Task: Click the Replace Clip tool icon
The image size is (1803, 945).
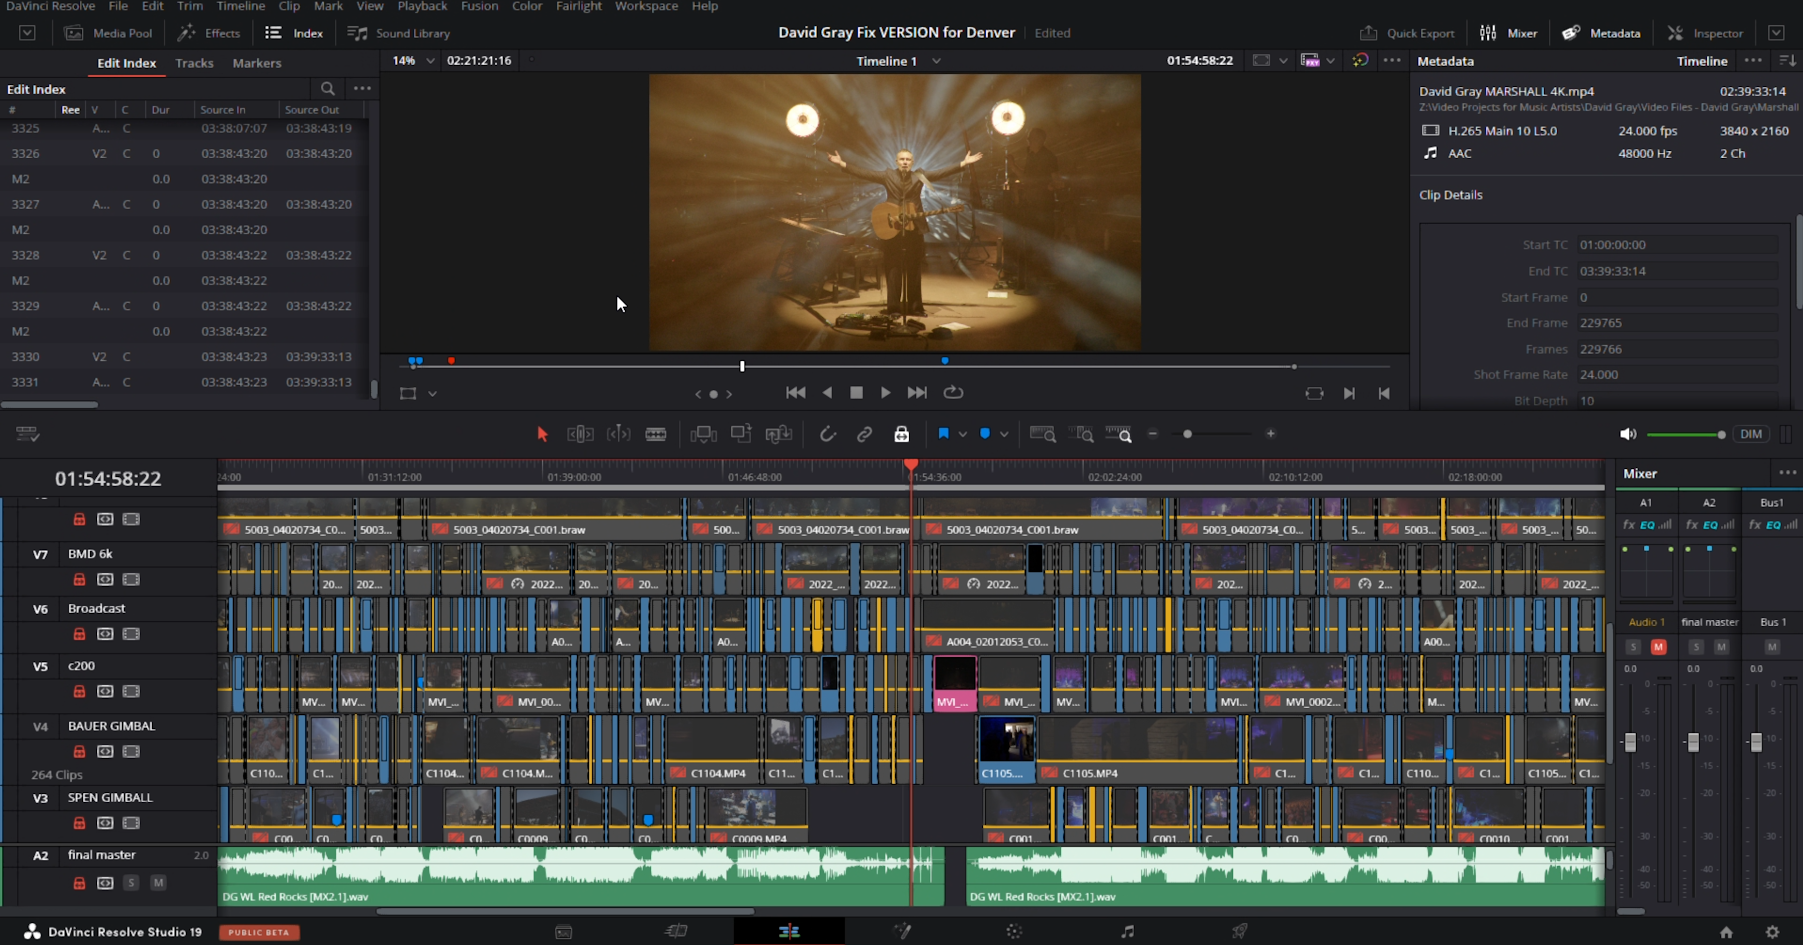Action: (778, 434)
